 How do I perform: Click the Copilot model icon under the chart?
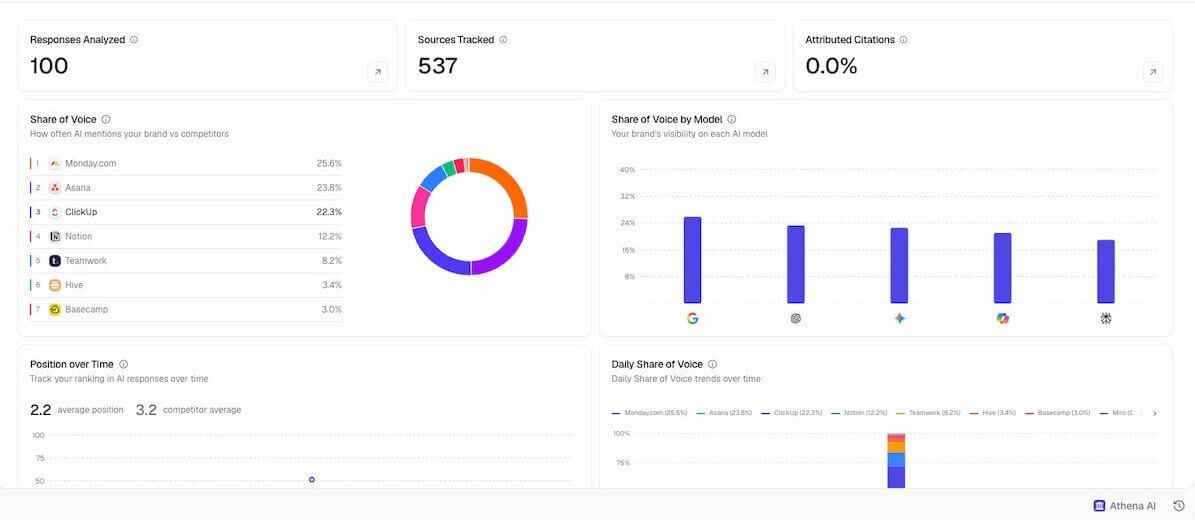point(1003,319)
